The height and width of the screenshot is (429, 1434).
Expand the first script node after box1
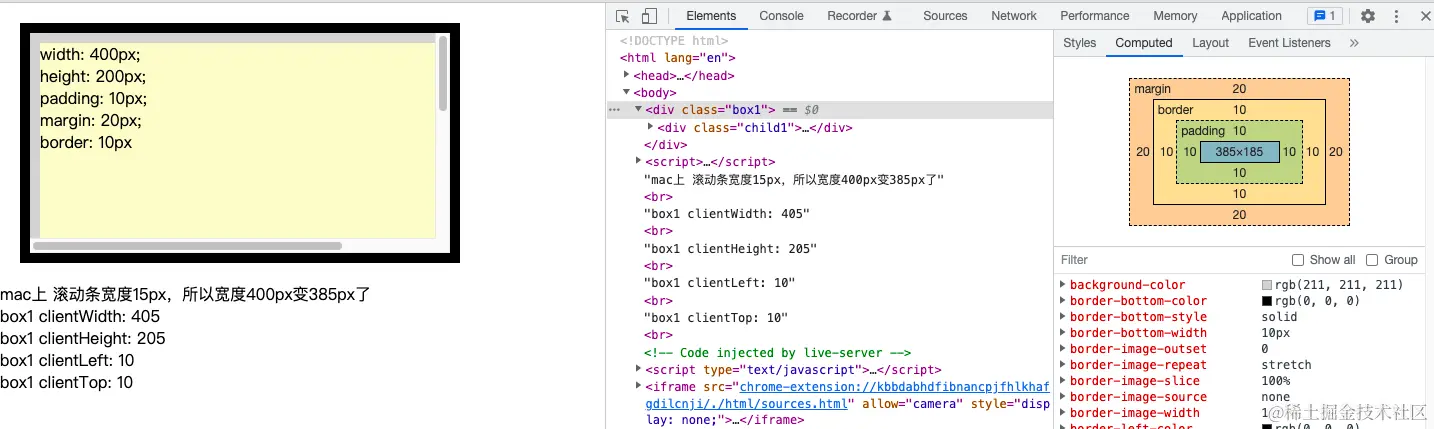click(639, 161)
